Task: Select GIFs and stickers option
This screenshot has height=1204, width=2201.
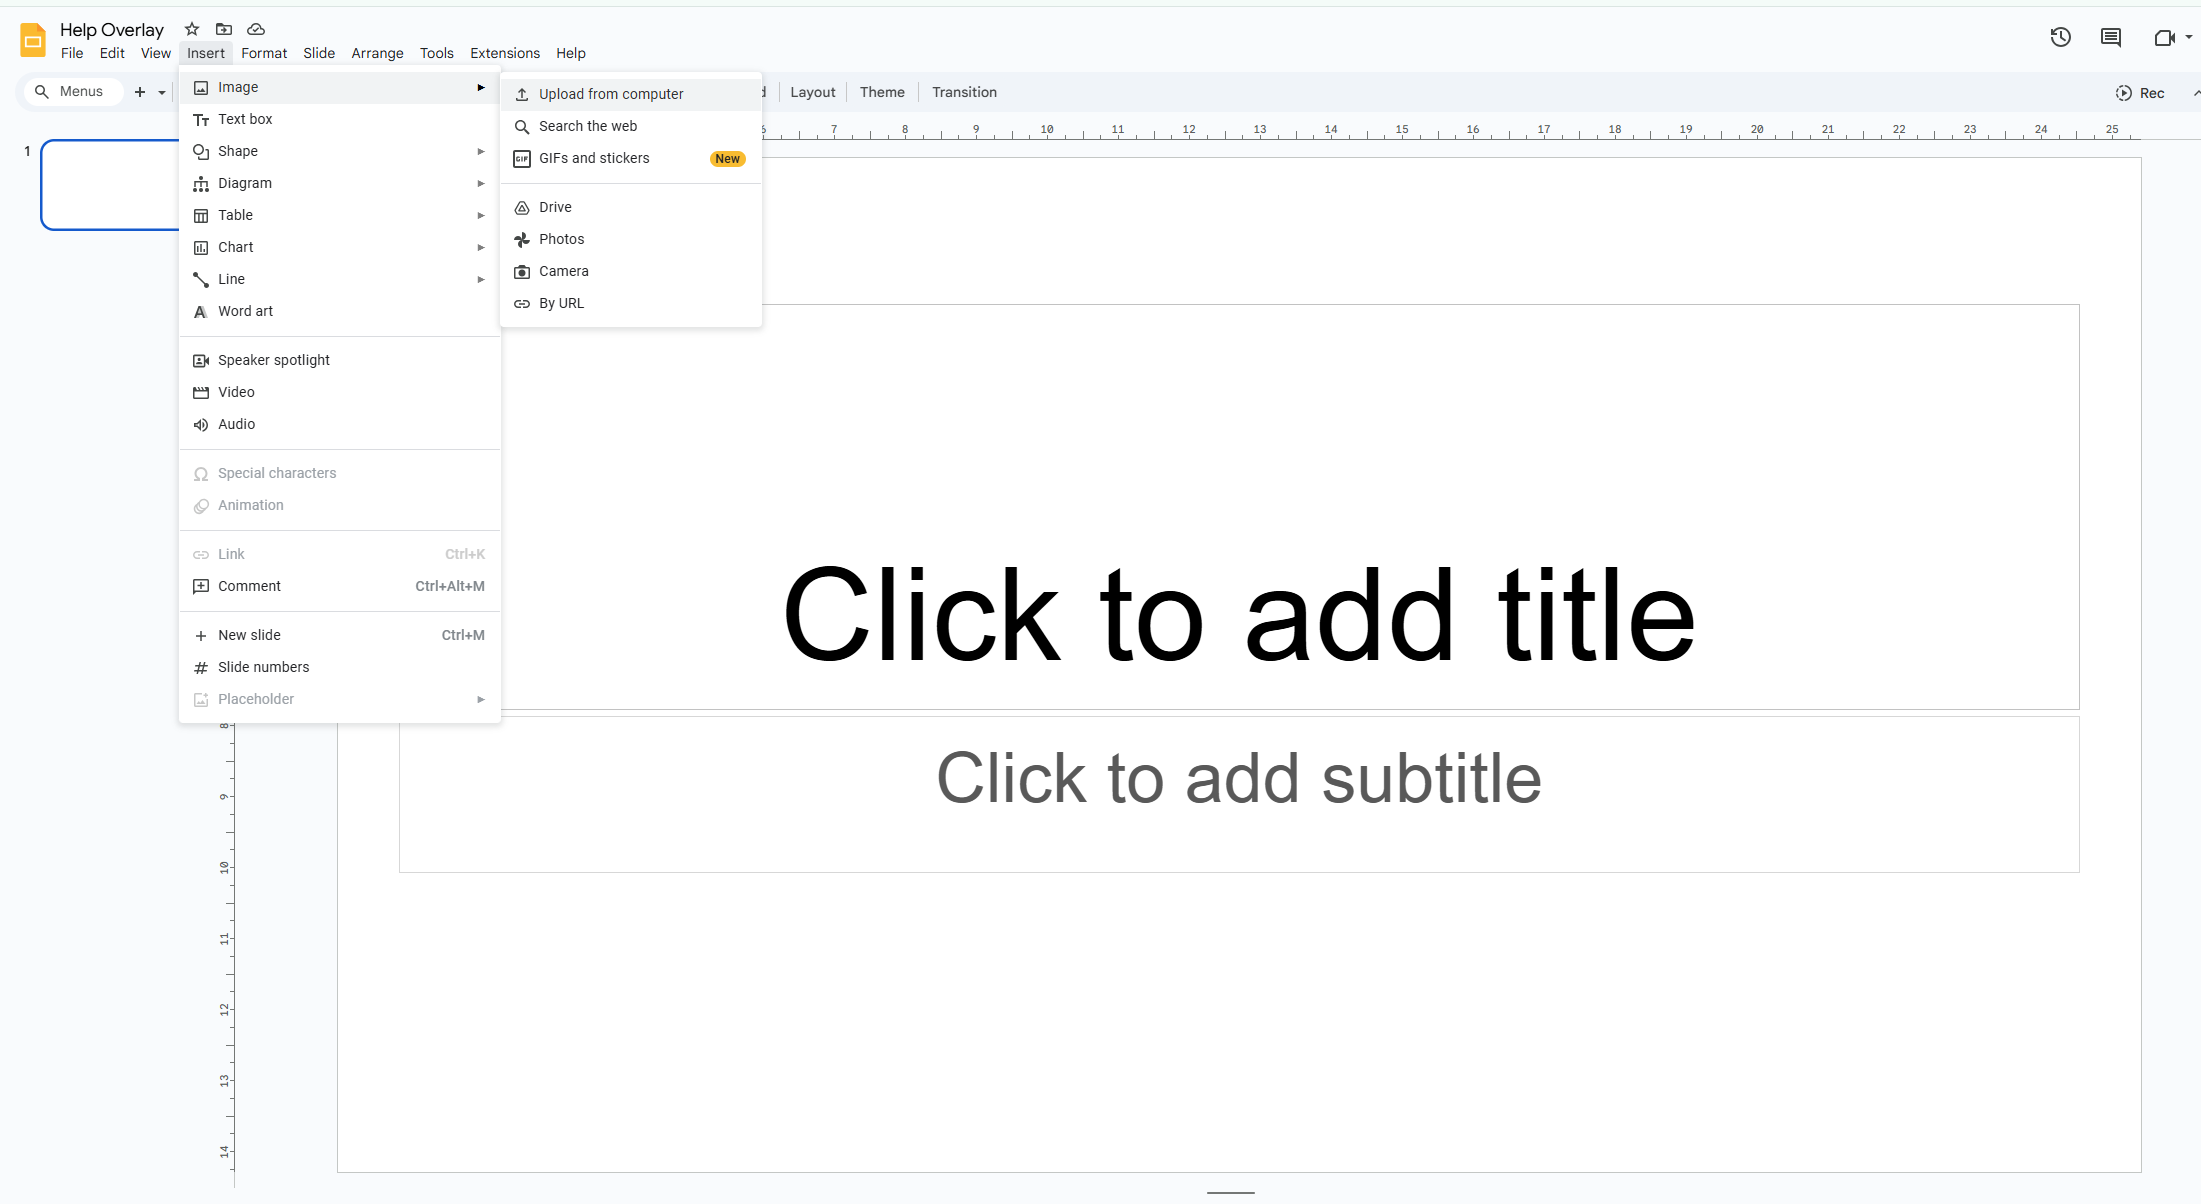Action: coord(594,158)
